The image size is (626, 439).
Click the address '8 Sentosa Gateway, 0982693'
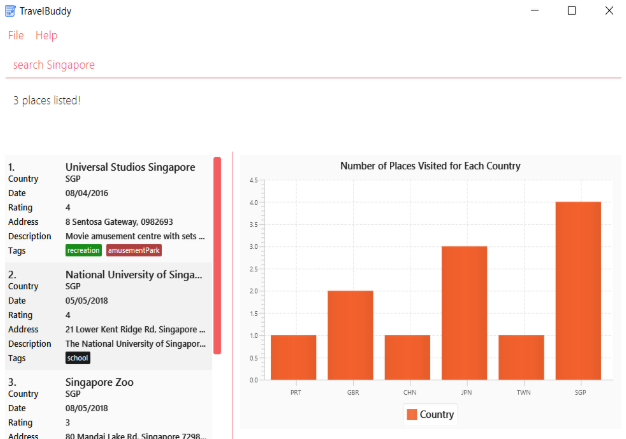[x=119, y=222]
